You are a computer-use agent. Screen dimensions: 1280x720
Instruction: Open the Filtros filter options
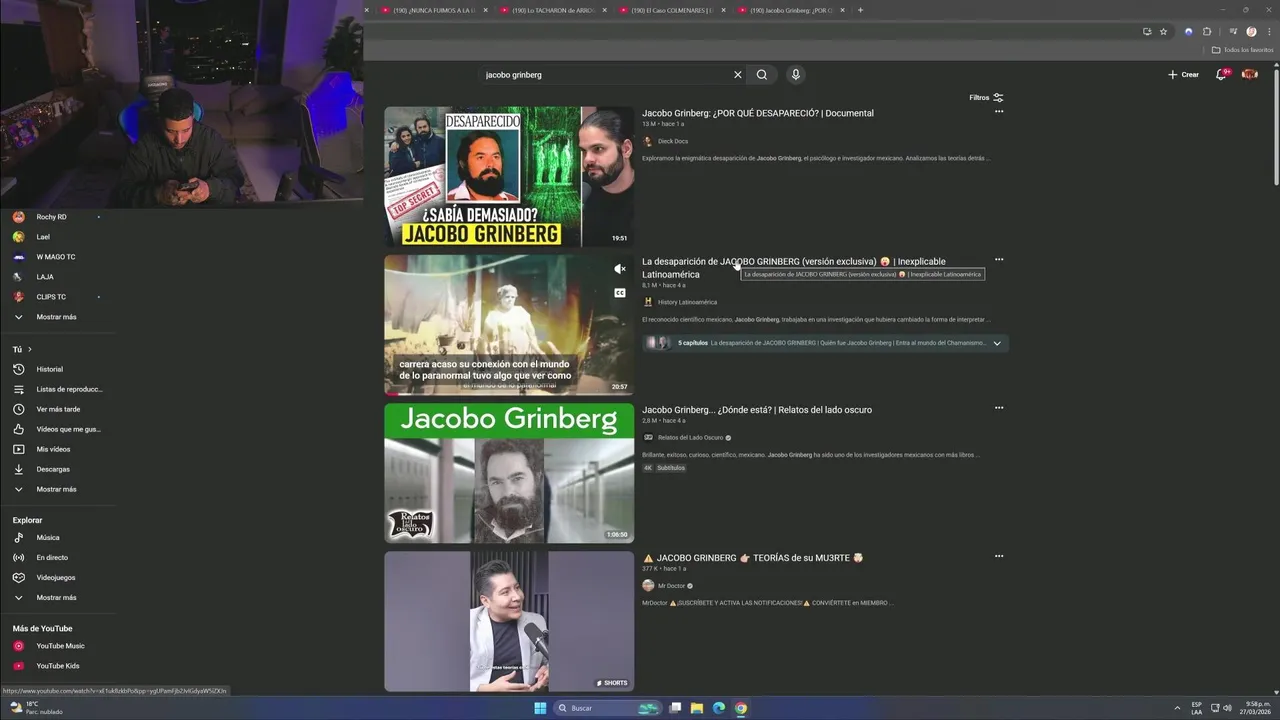[986, 98]
